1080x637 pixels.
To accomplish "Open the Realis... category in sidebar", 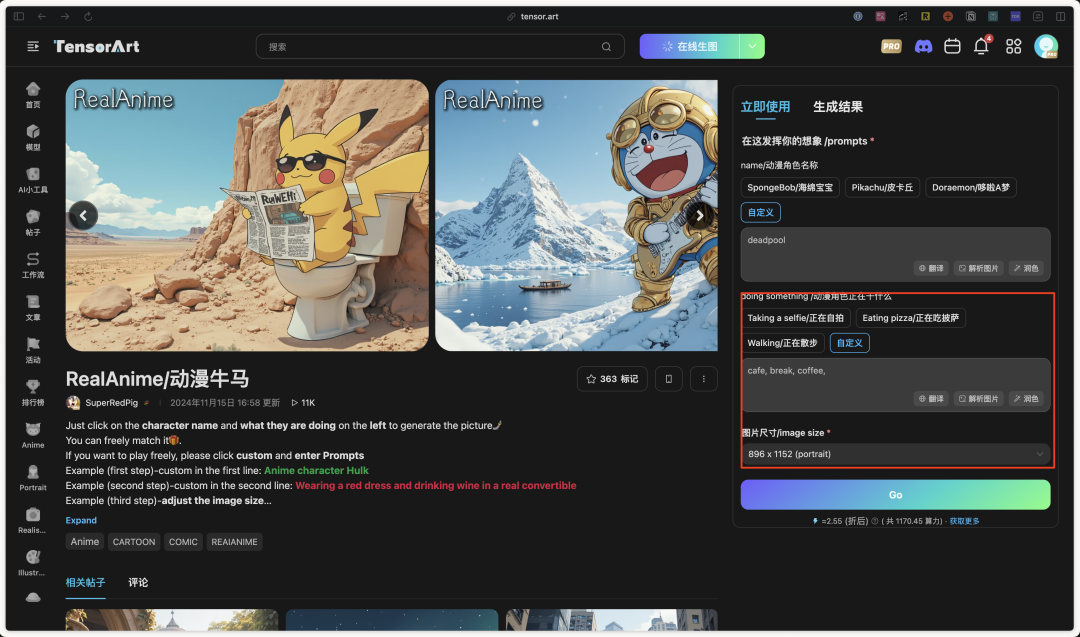I will 33,521.
